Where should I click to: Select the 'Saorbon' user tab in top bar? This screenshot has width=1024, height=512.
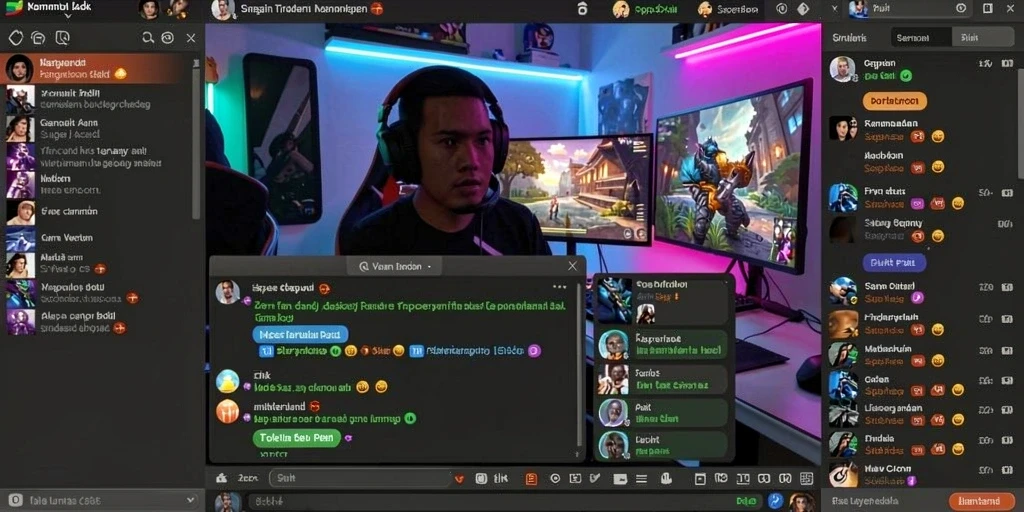tap(728, 9)
